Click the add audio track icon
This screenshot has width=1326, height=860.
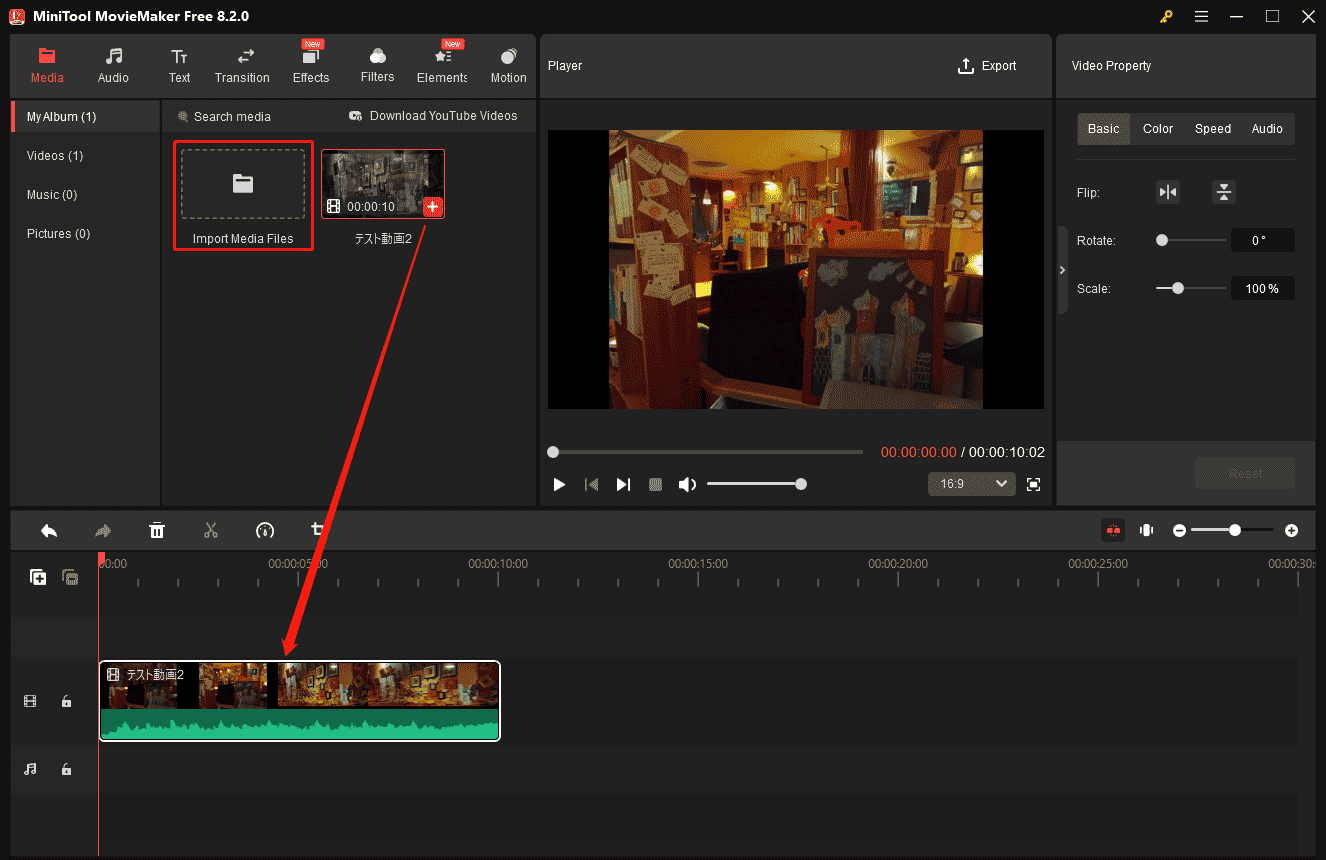point(70,577)
